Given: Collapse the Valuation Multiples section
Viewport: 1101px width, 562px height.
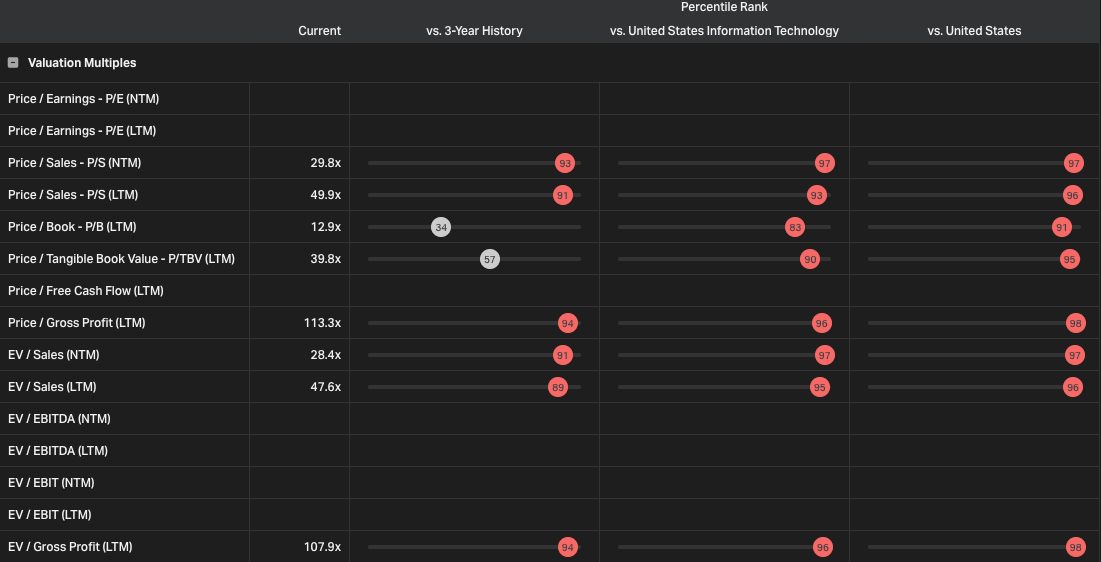Looking at the screenshot, I should [x=13, y=63].
